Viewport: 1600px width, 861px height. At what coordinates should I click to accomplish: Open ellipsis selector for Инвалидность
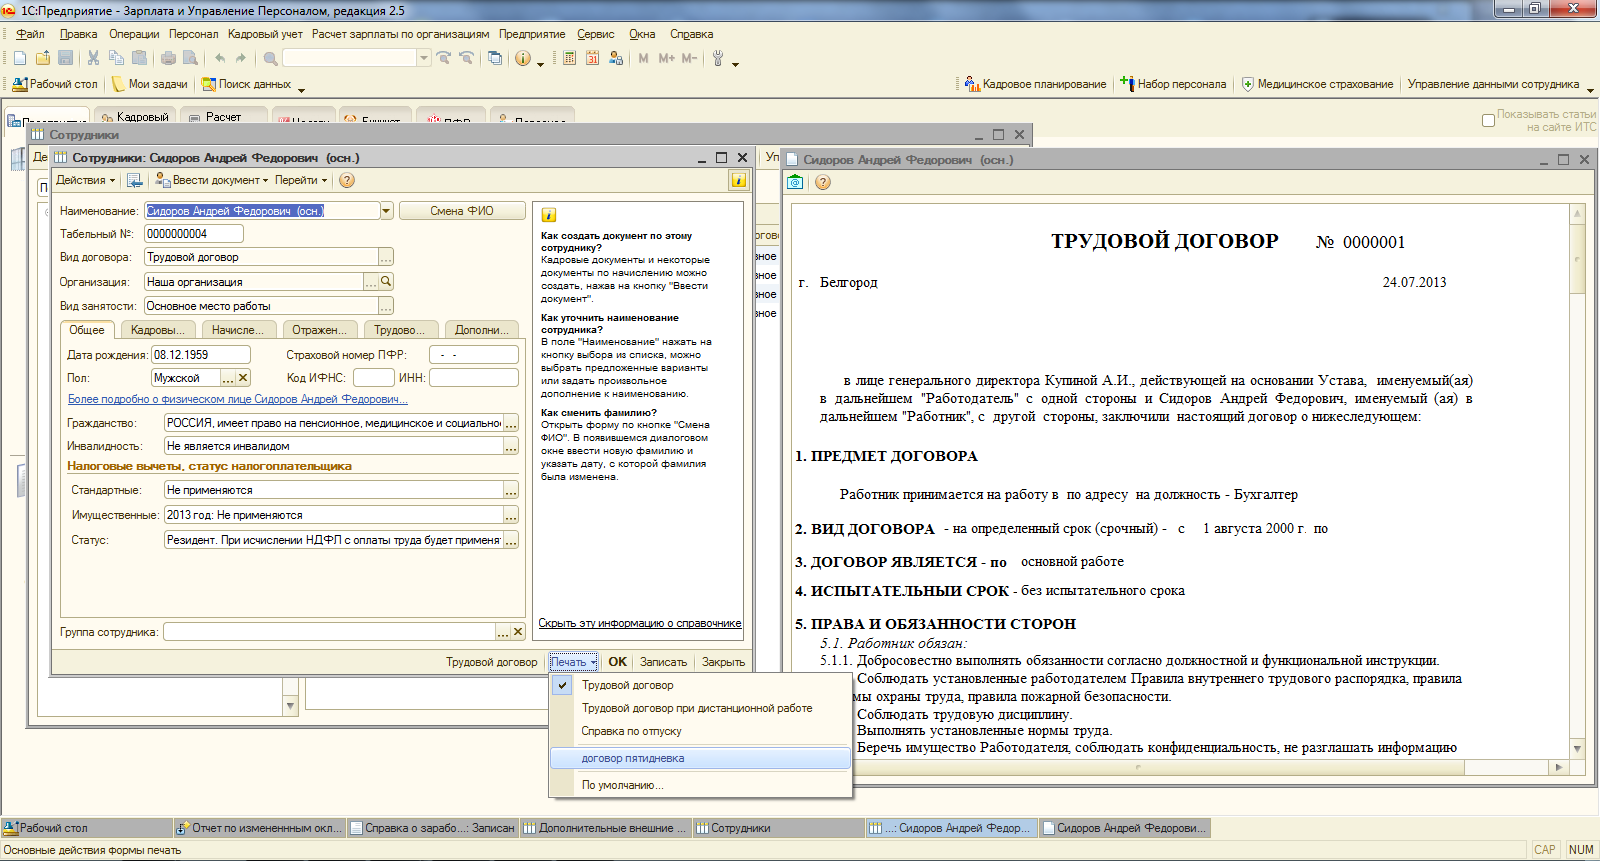(x=511, y=447)
